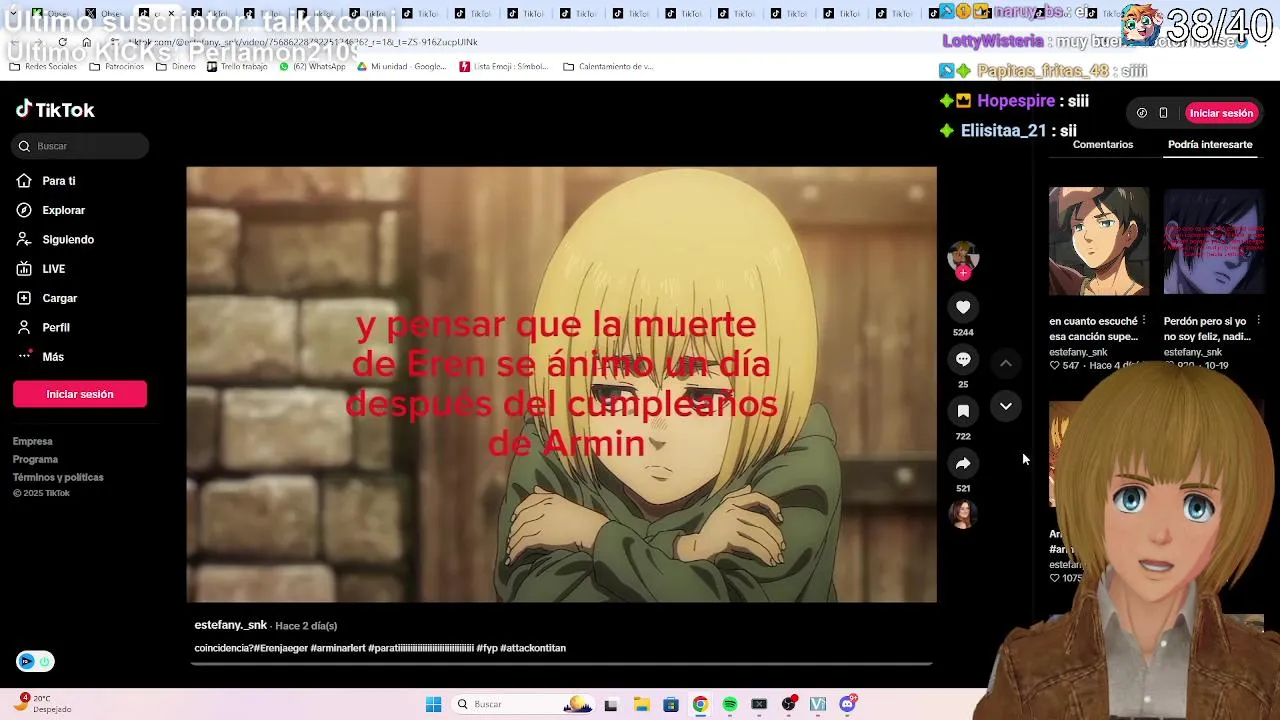Reload the page with the refresh icon
This screenshot has width=1280, height=720.
(62, 42)
